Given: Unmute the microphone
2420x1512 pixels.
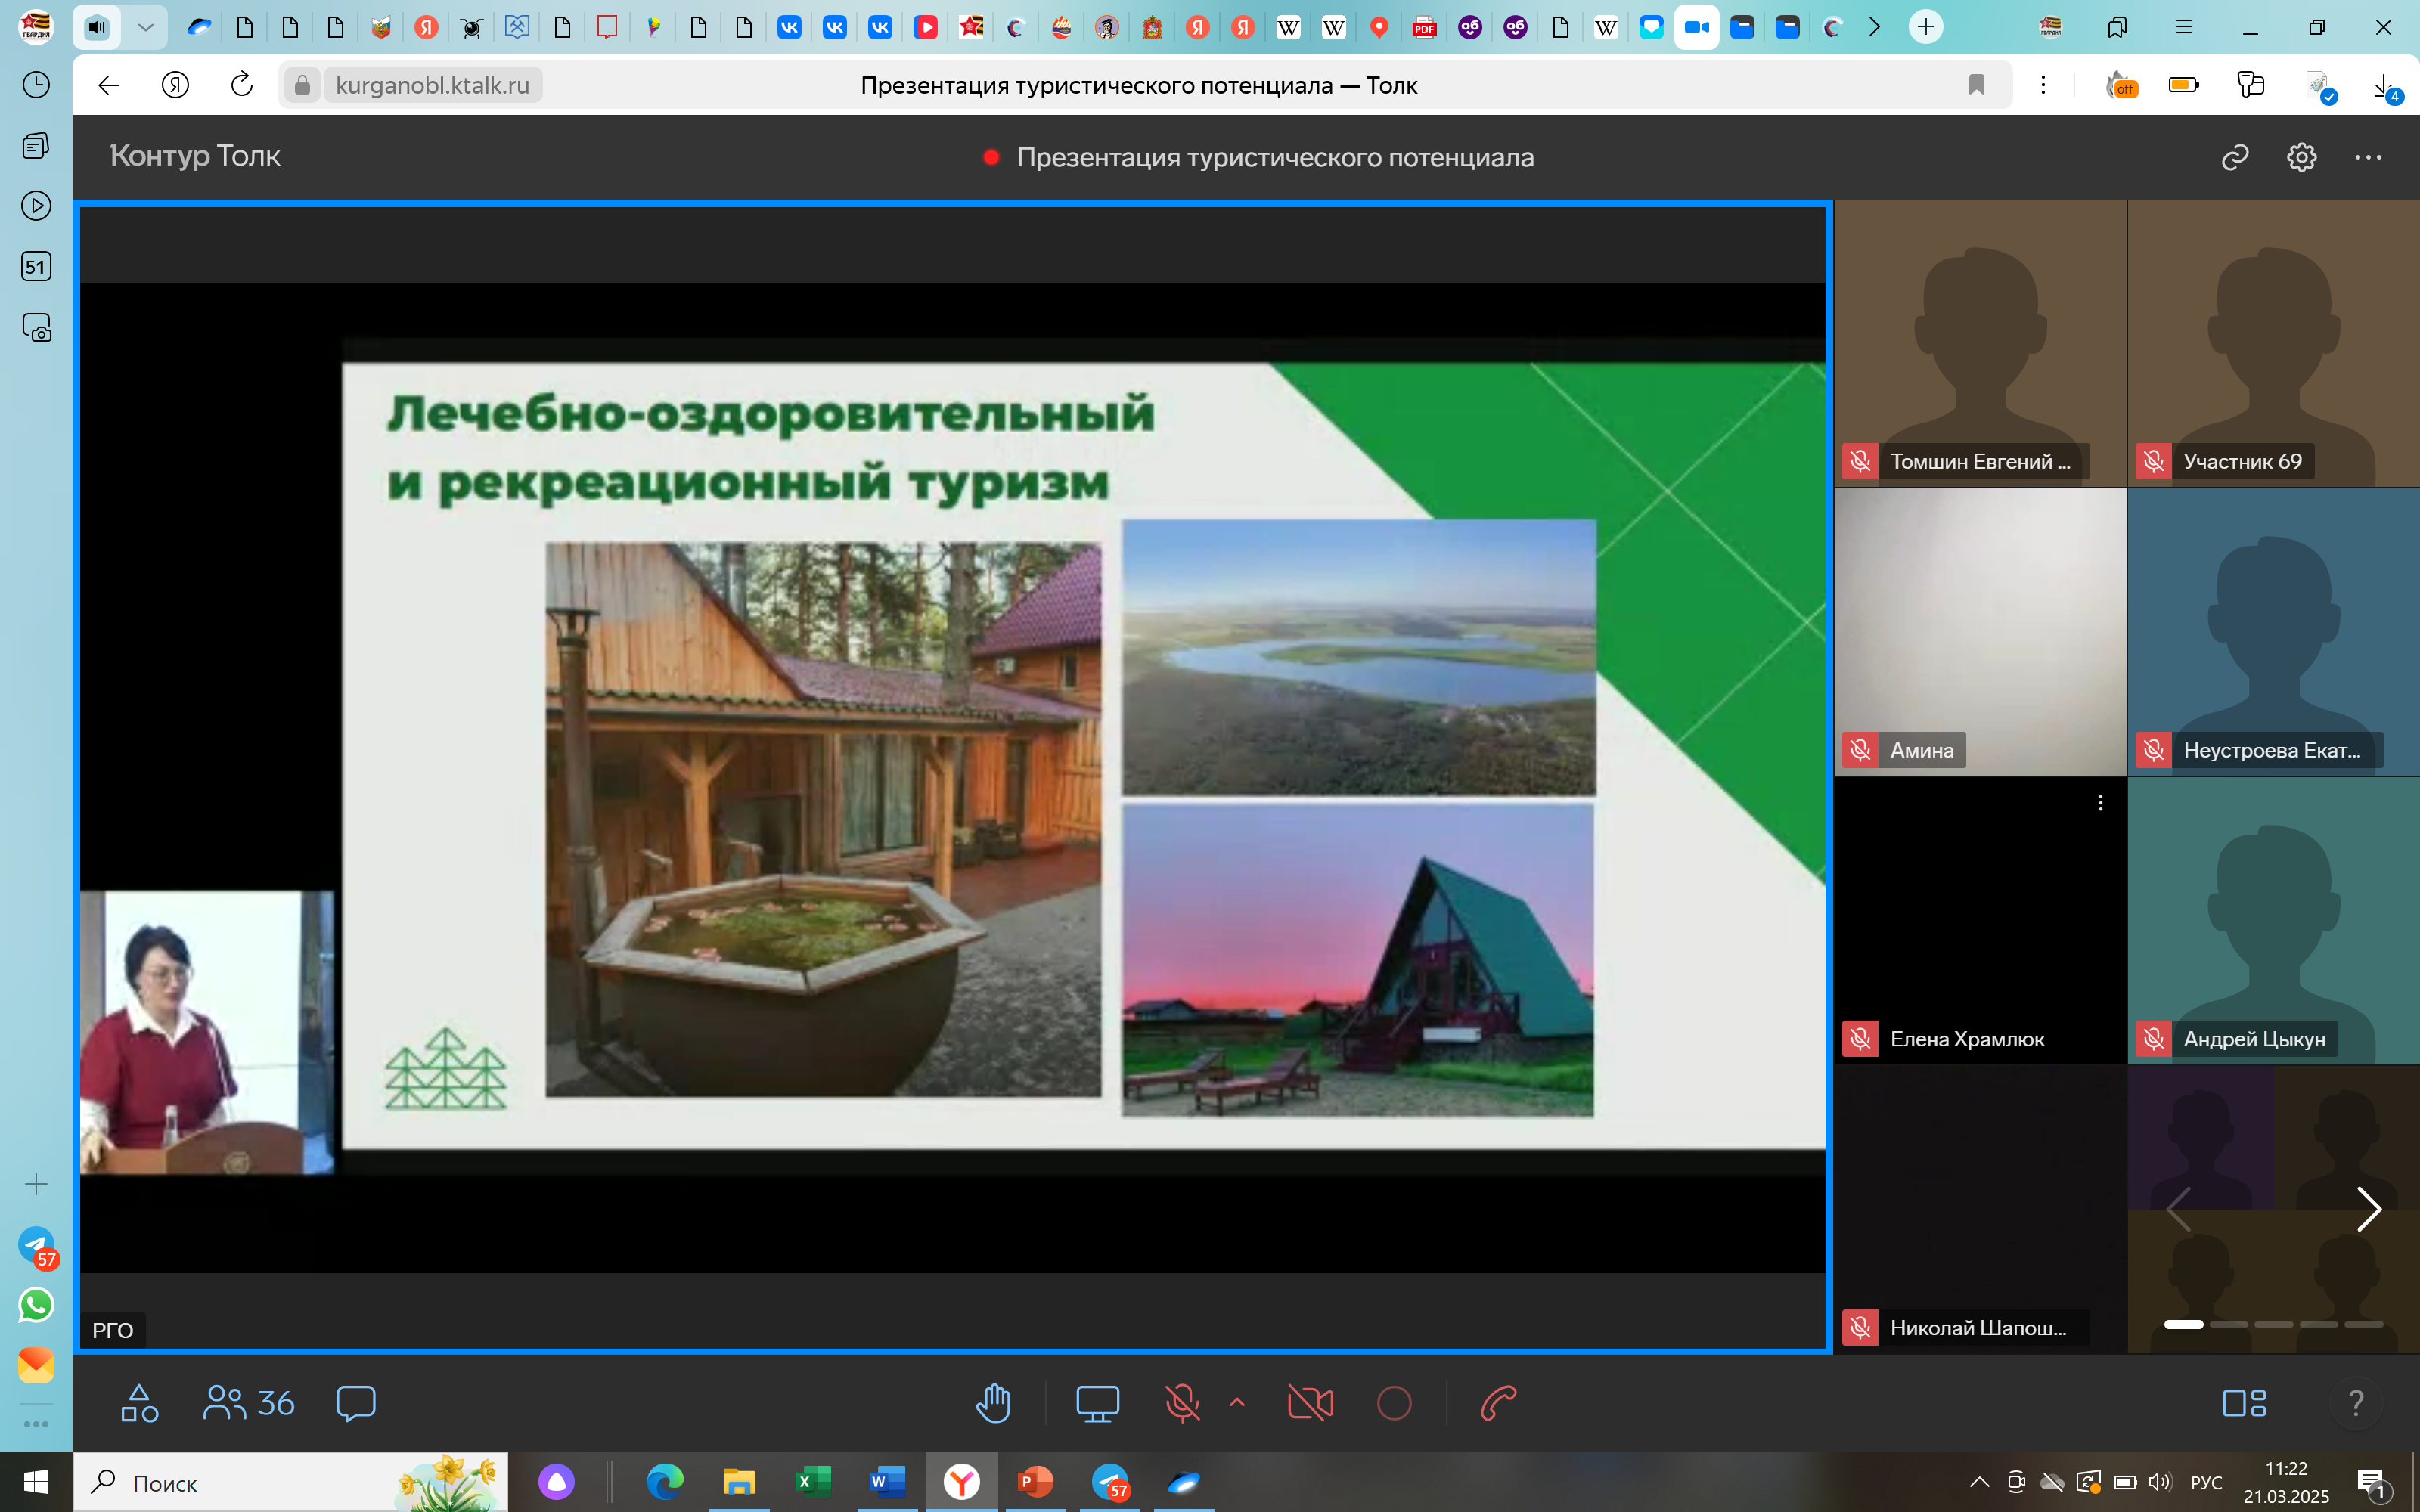Looking at the screenshot, I should pyautogui.click(x=1182, y=1403).
